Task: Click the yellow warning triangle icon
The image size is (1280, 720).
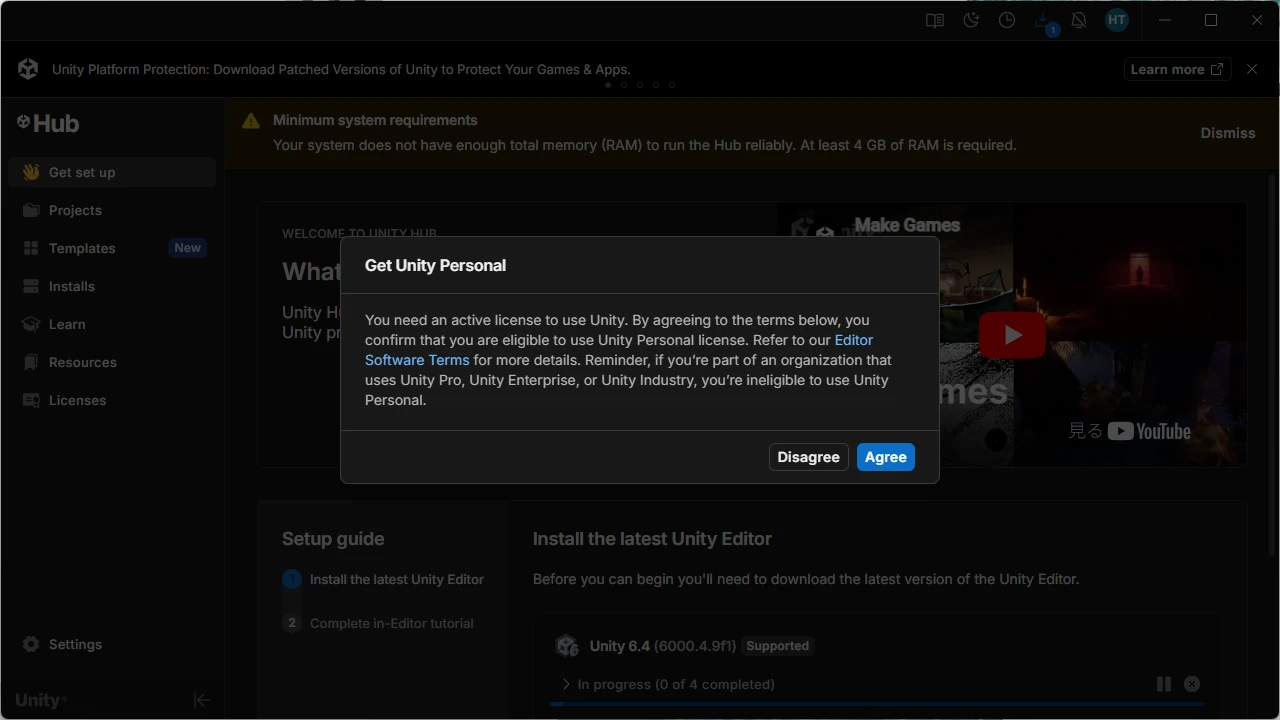Action: 251,121
